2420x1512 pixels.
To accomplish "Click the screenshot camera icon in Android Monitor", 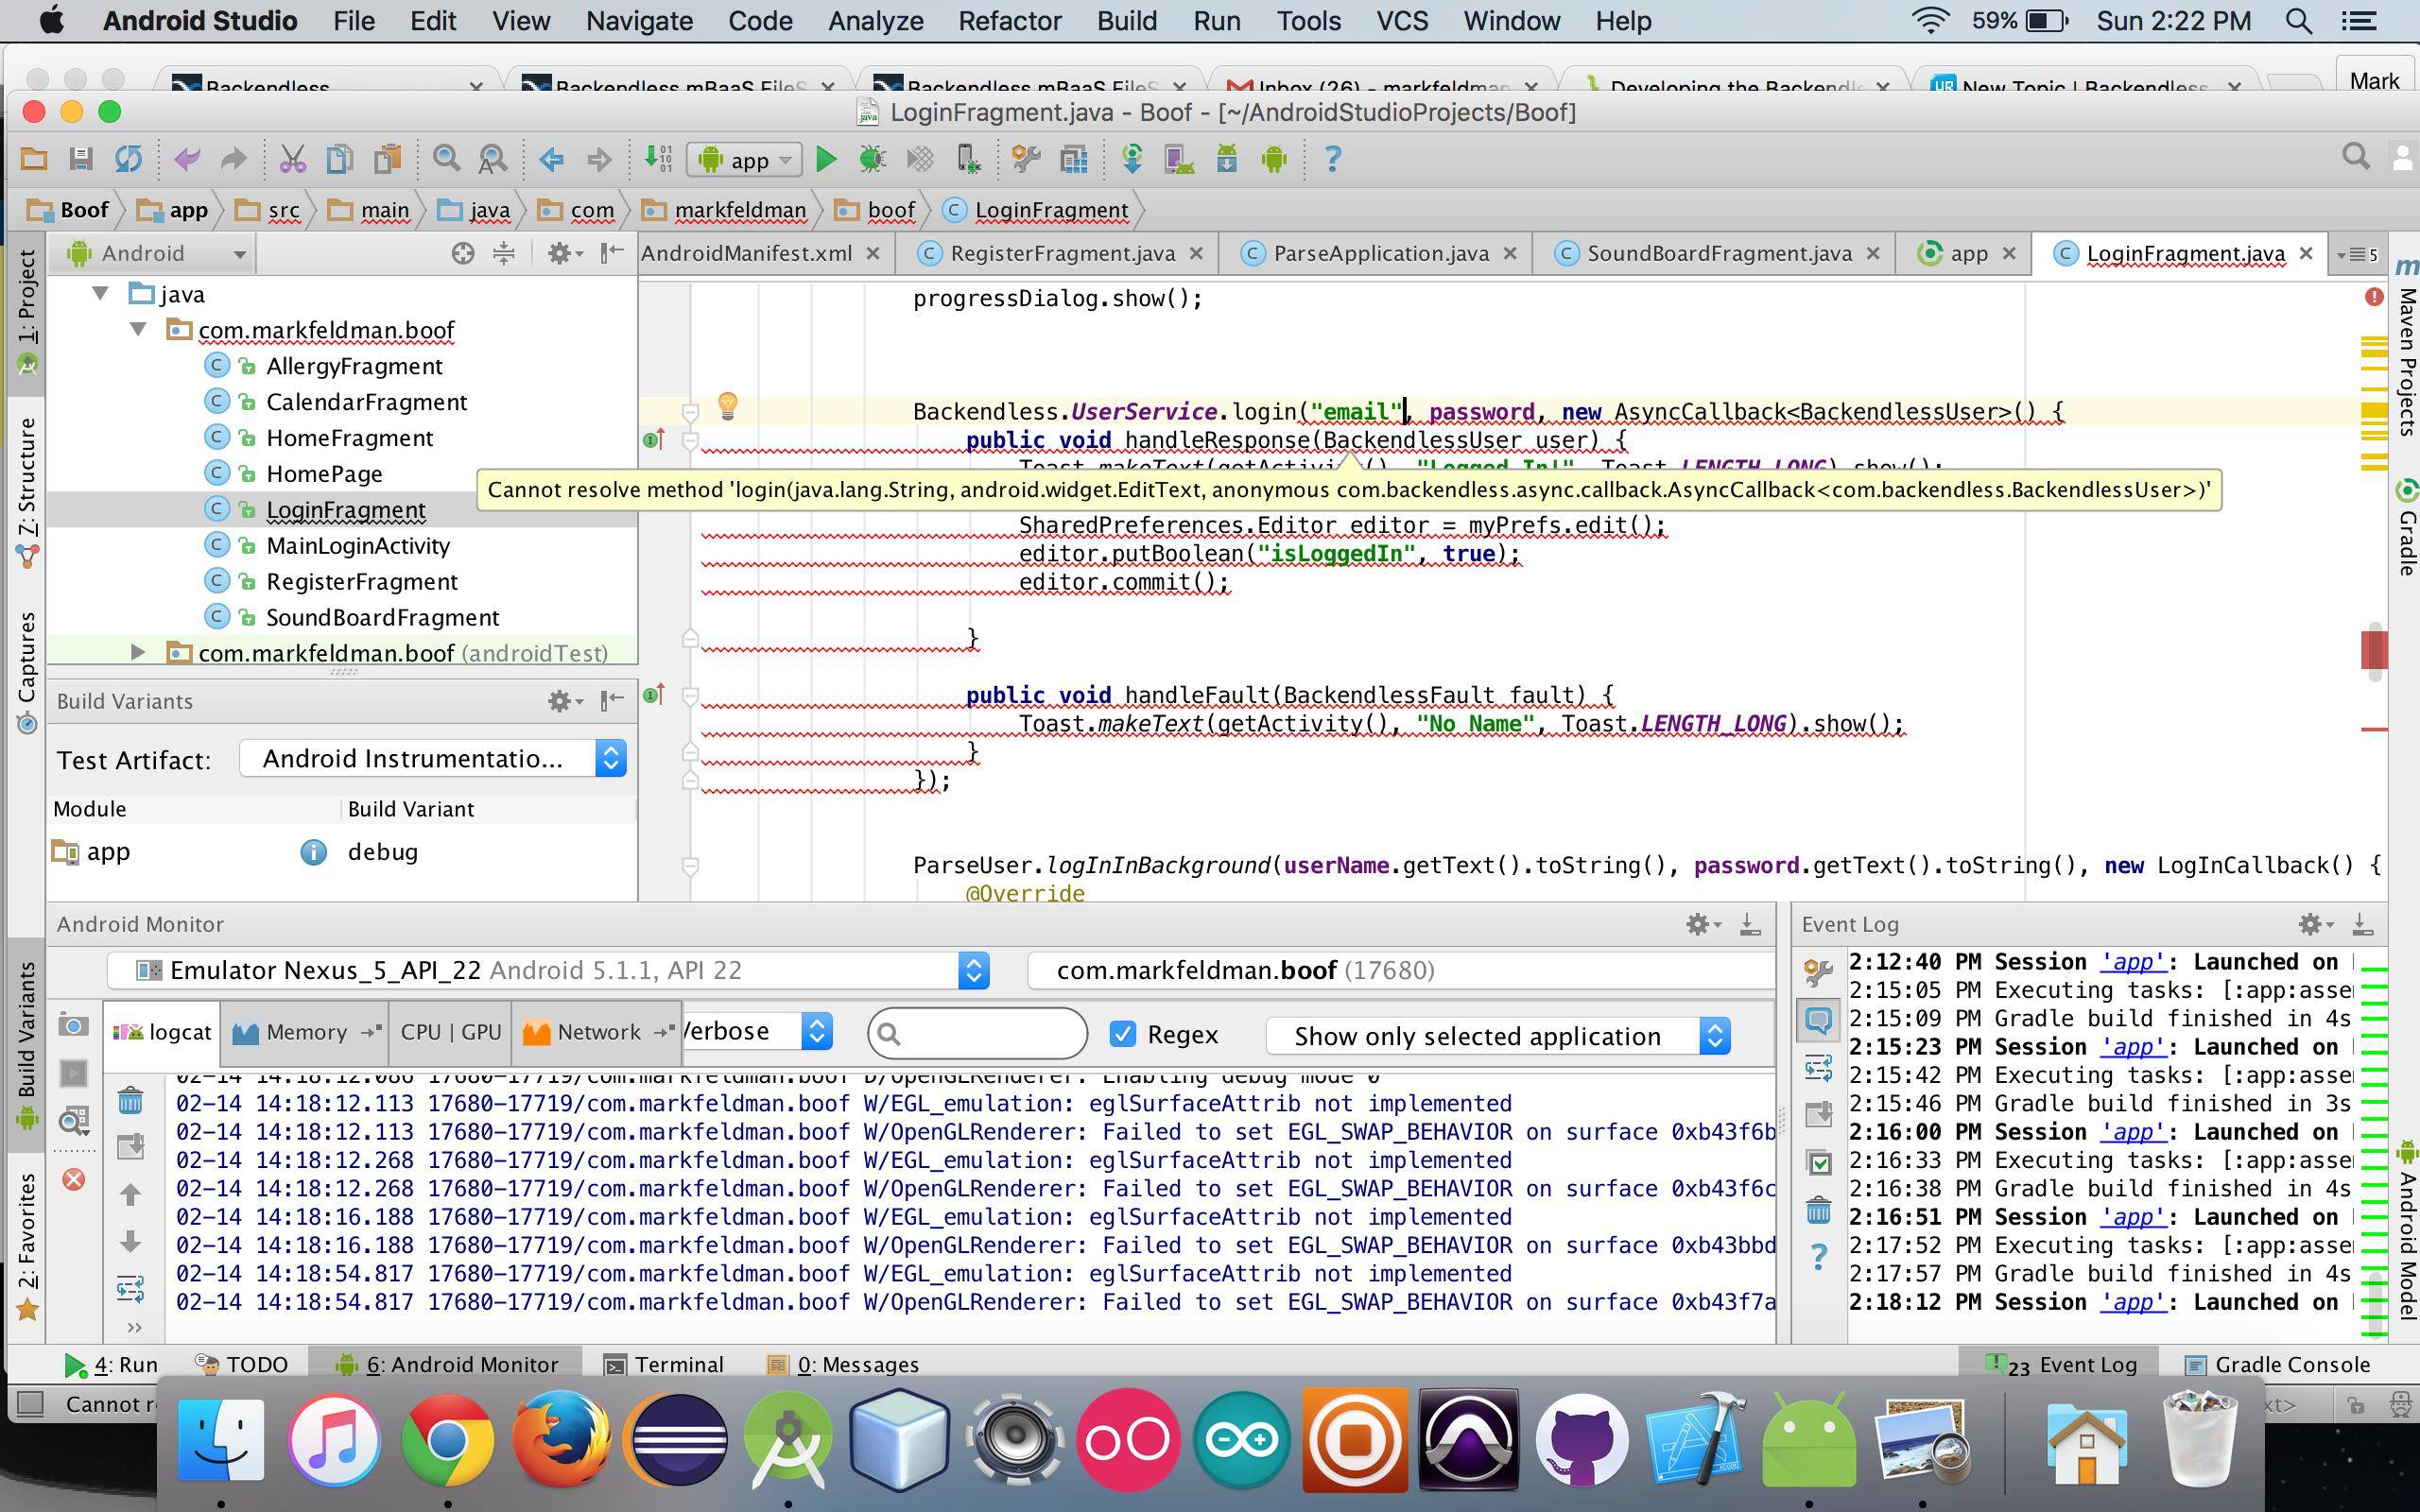I will coord(74,1026).
